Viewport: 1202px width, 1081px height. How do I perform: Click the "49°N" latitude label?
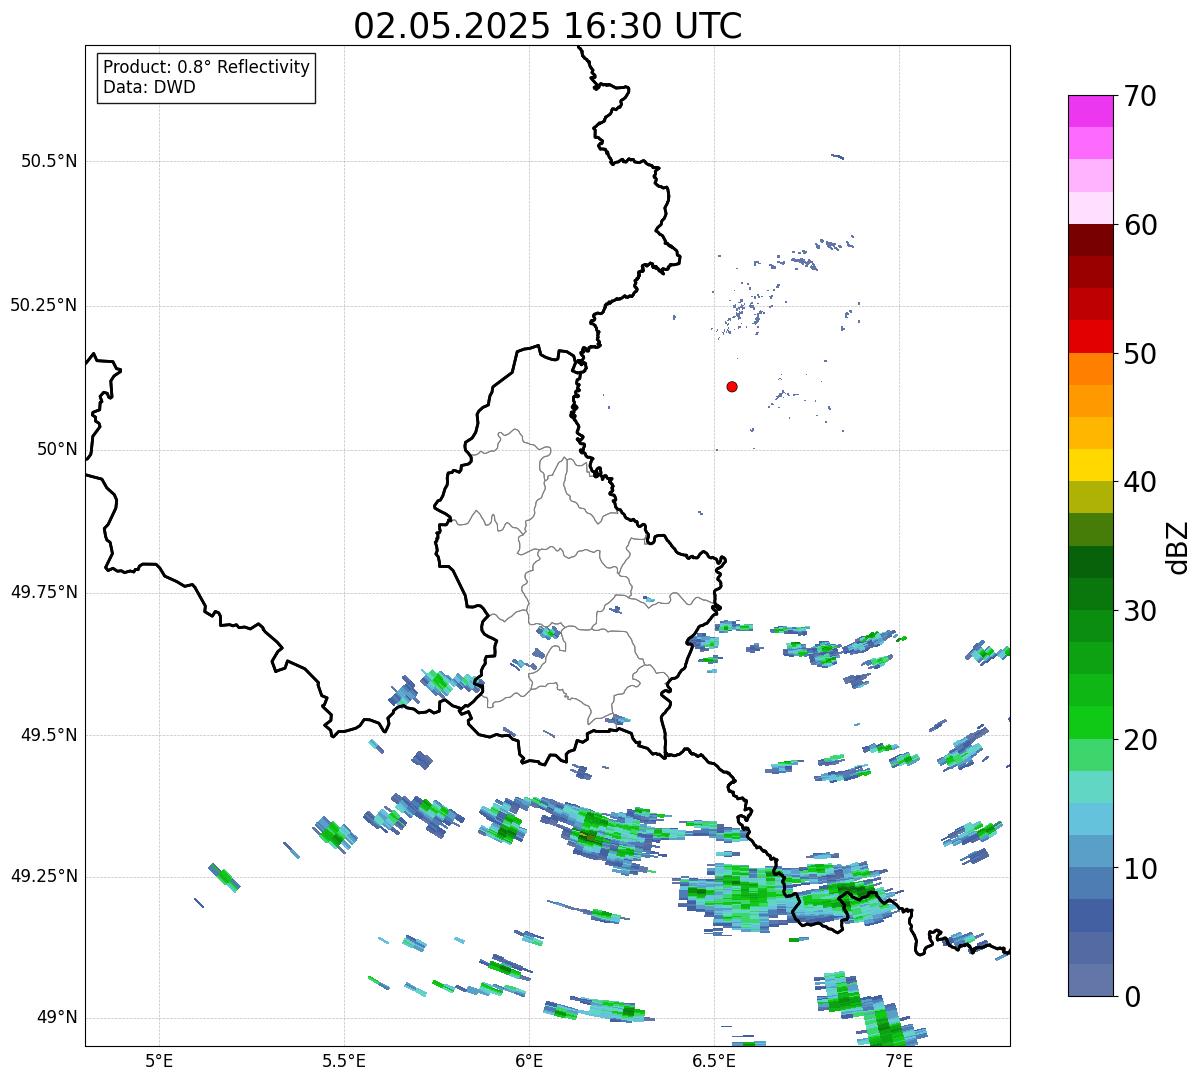point(57,1017)
